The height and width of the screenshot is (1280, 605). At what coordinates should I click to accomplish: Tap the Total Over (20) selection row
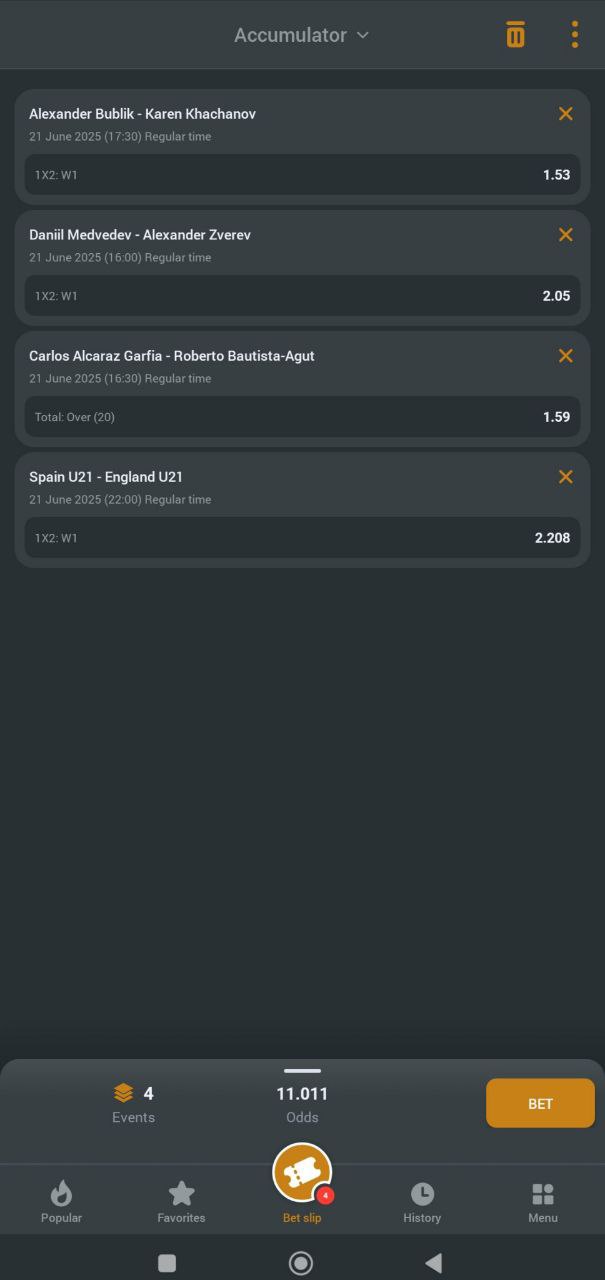coord(302,417)
